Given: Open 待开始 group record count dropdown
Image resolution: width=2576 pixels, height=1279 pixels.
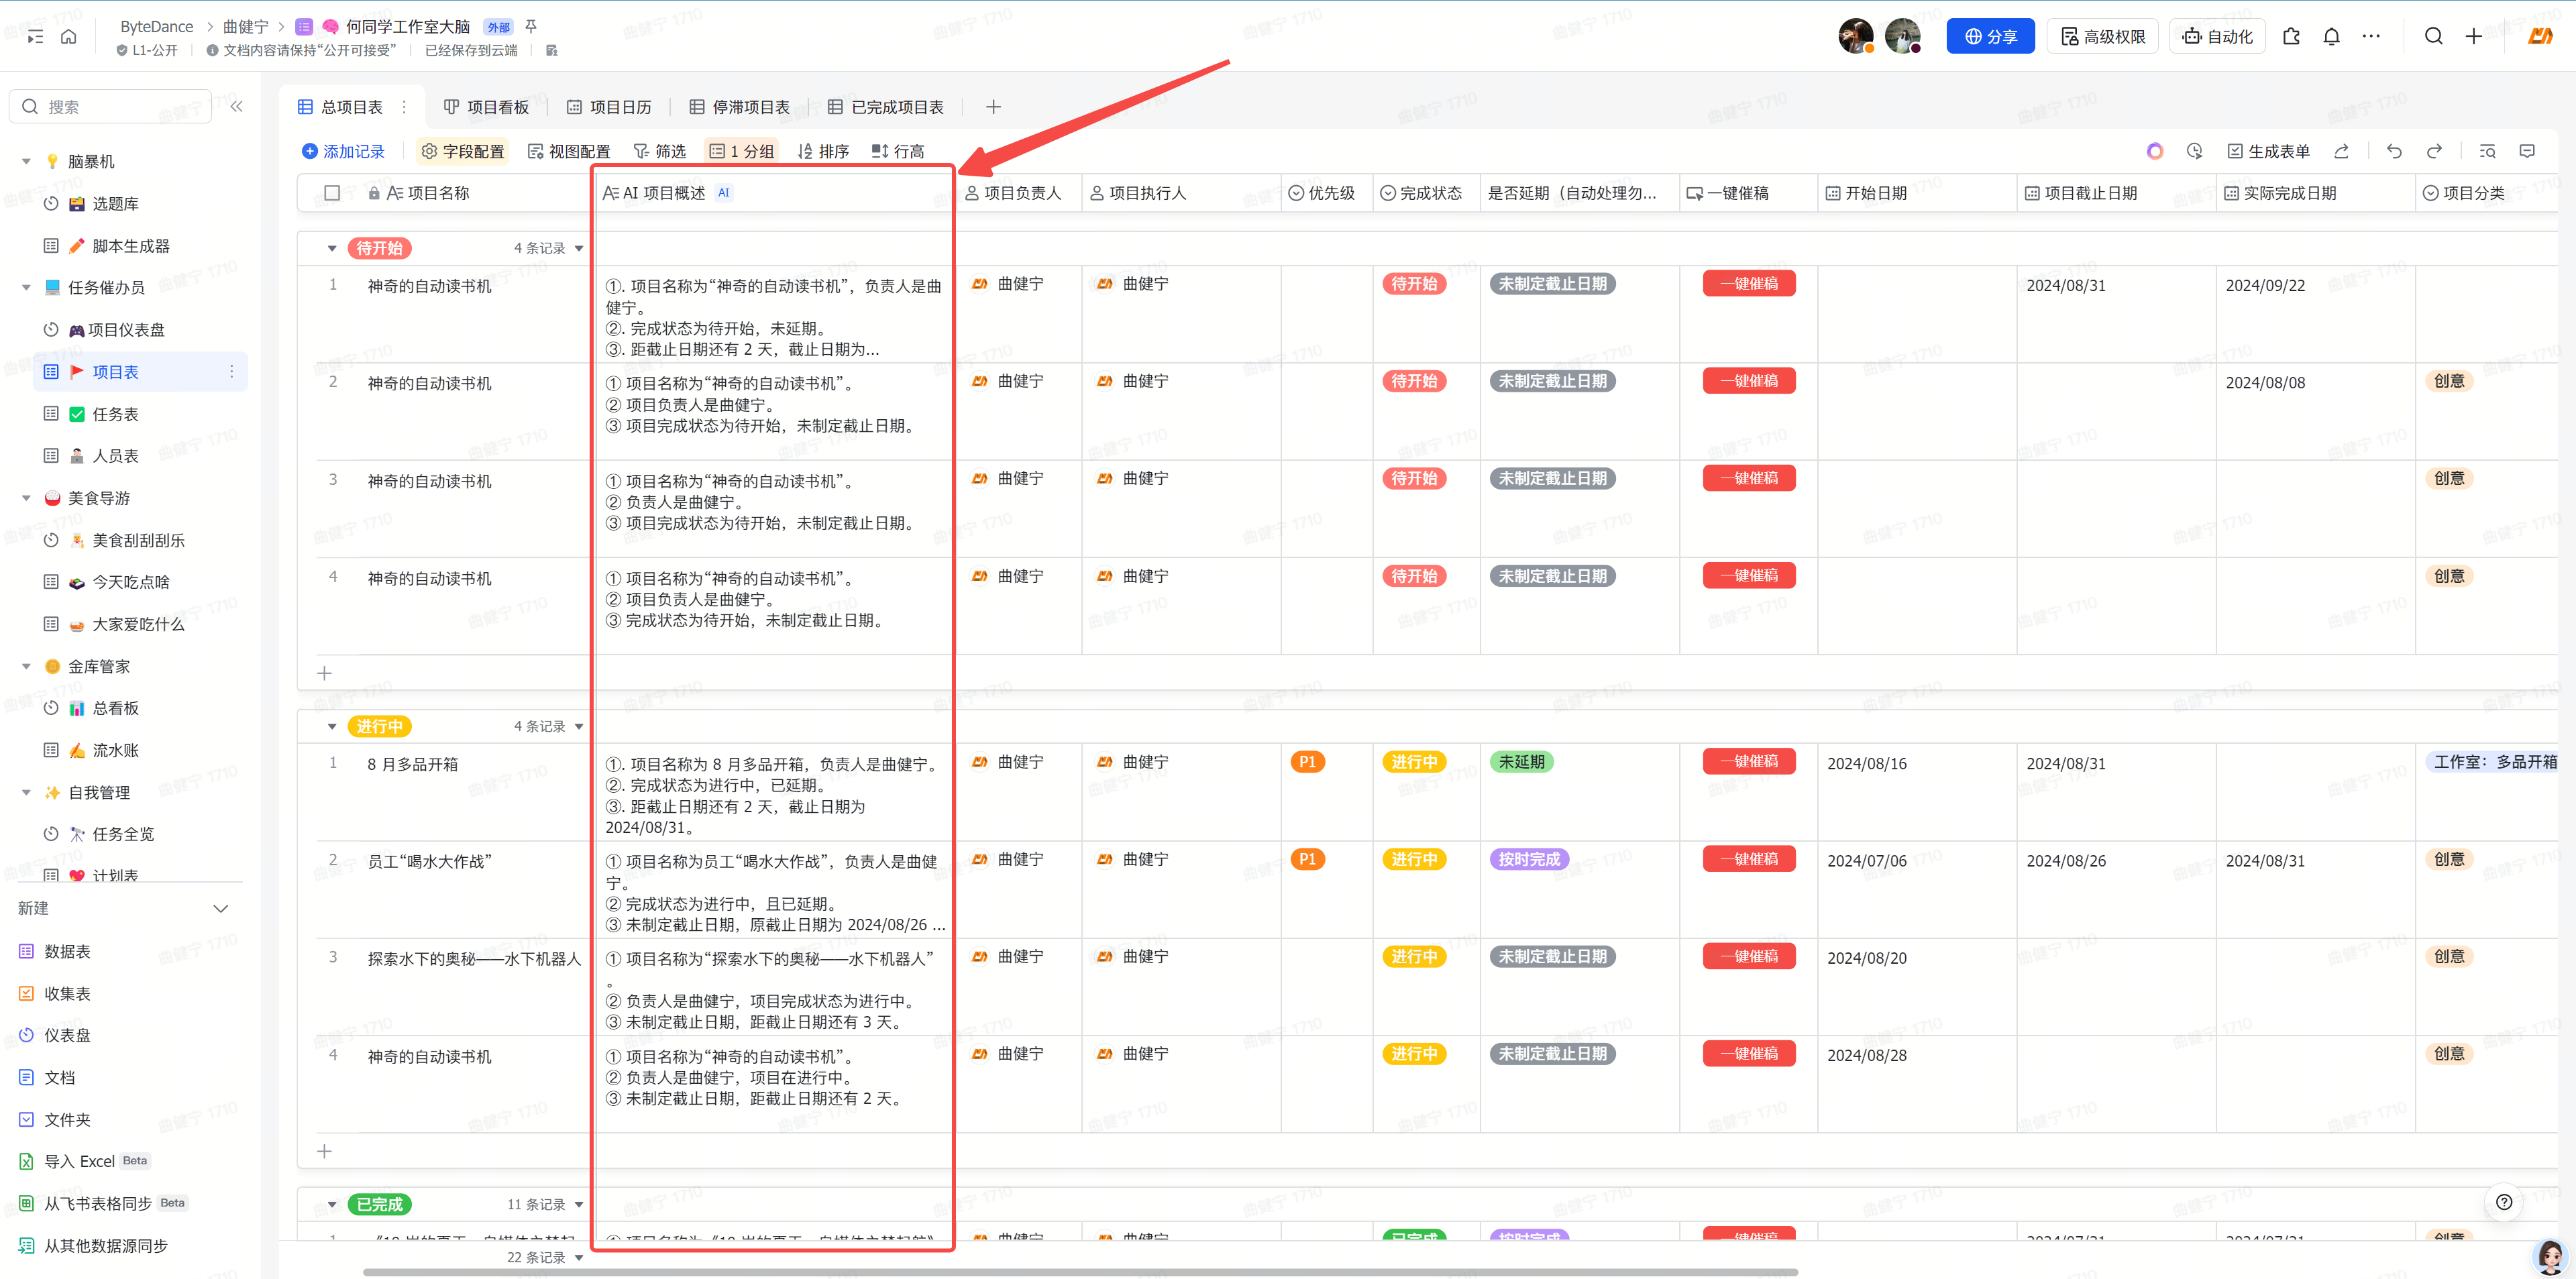Looking at the screenshot, I should coord(578,248).
